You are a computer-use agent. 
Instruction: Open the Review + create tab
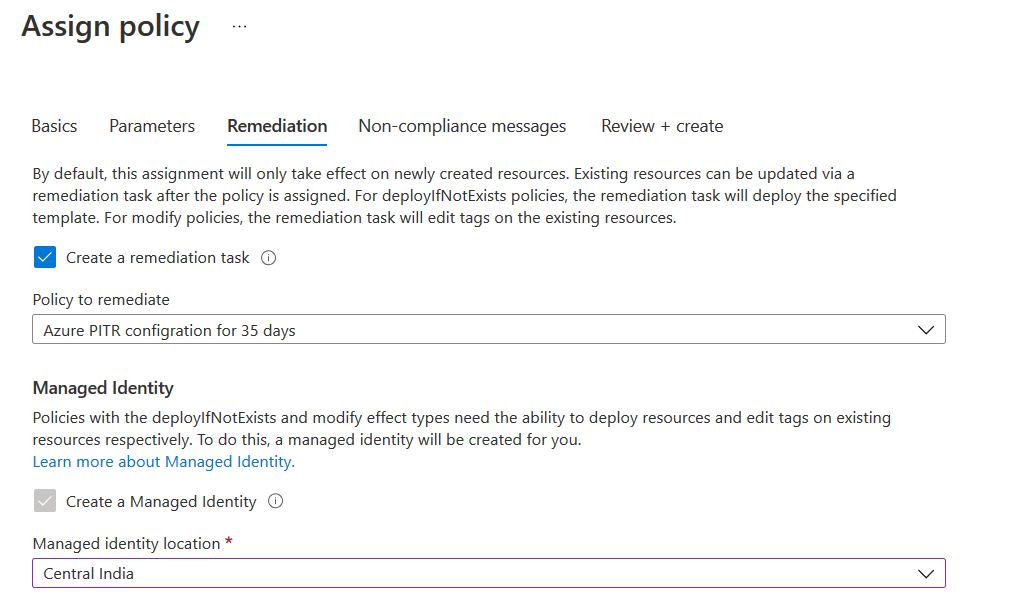tap(662, 126)
